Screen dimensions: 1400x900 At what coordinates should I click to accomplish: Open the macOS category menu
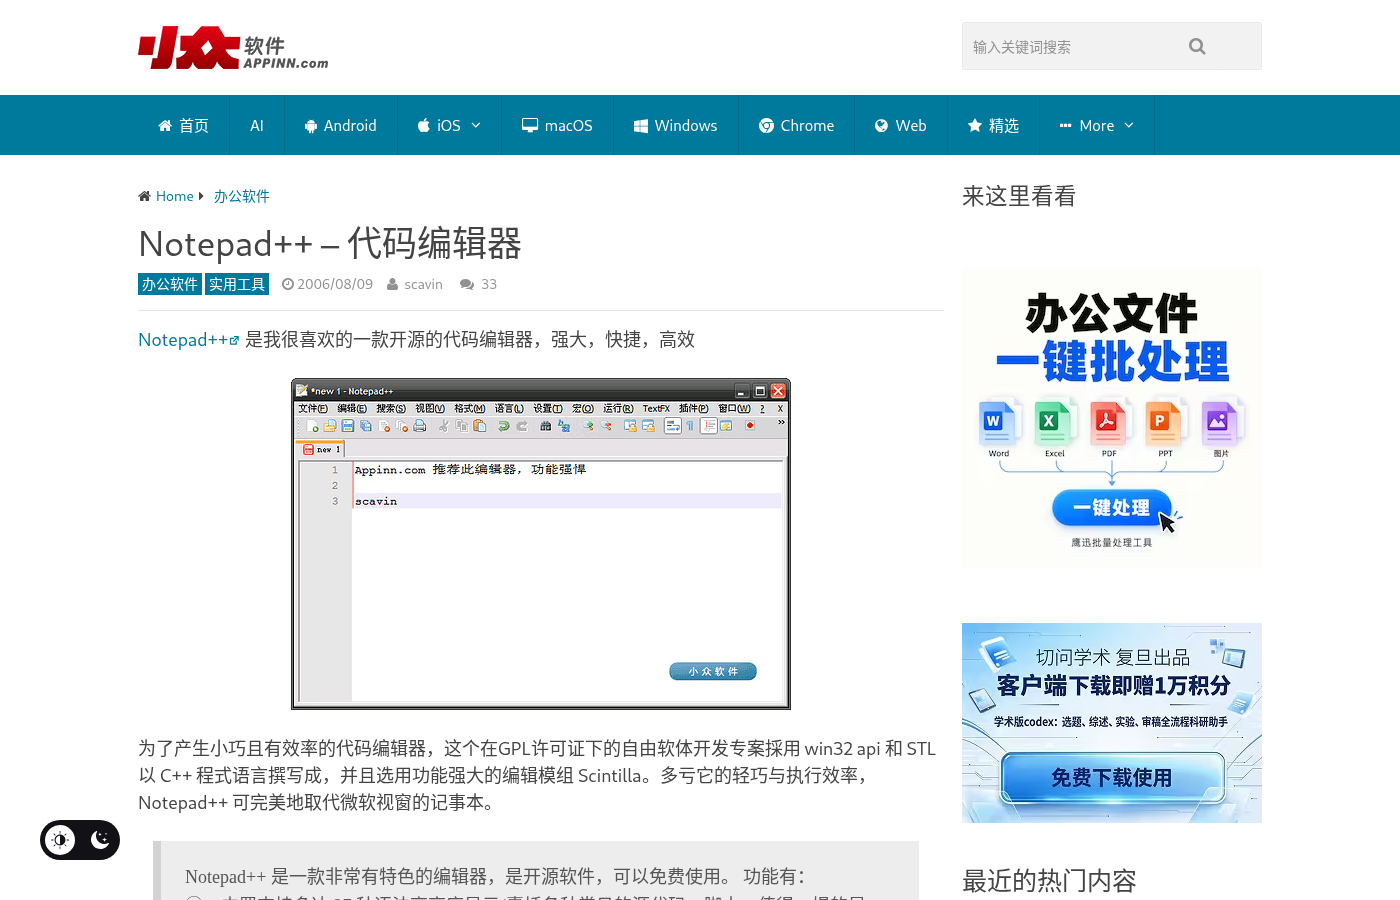557,125
